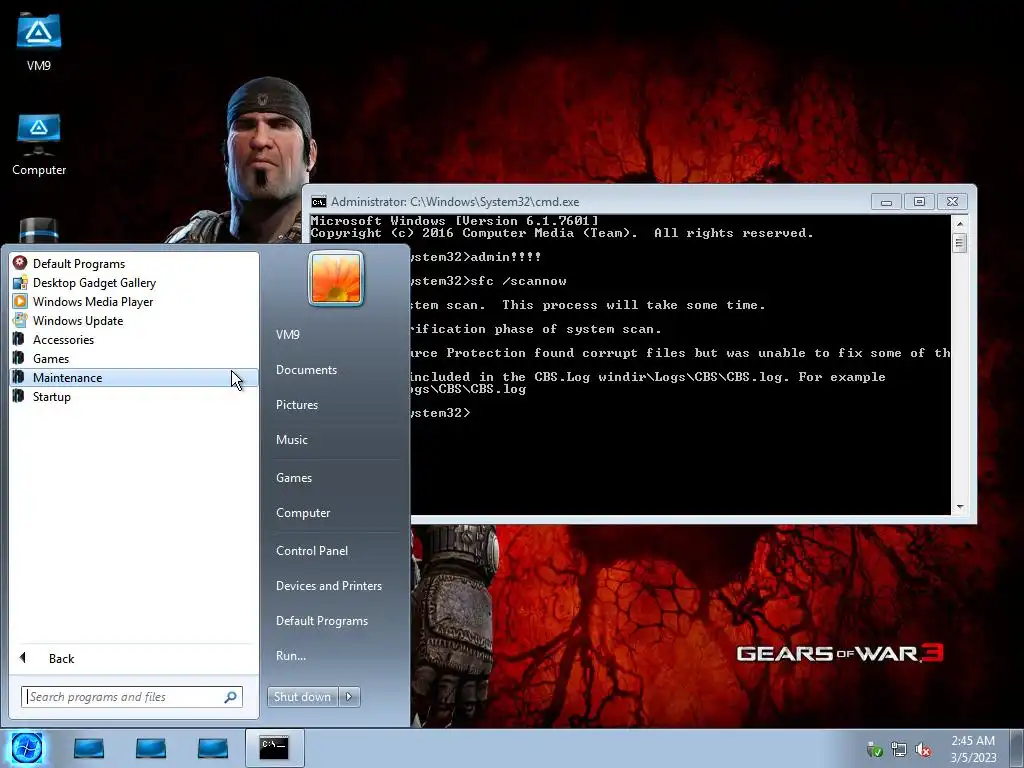The image size is (1024, 768).
Task: Expand the Accessories program folder
Action: (x=135, y=339)
